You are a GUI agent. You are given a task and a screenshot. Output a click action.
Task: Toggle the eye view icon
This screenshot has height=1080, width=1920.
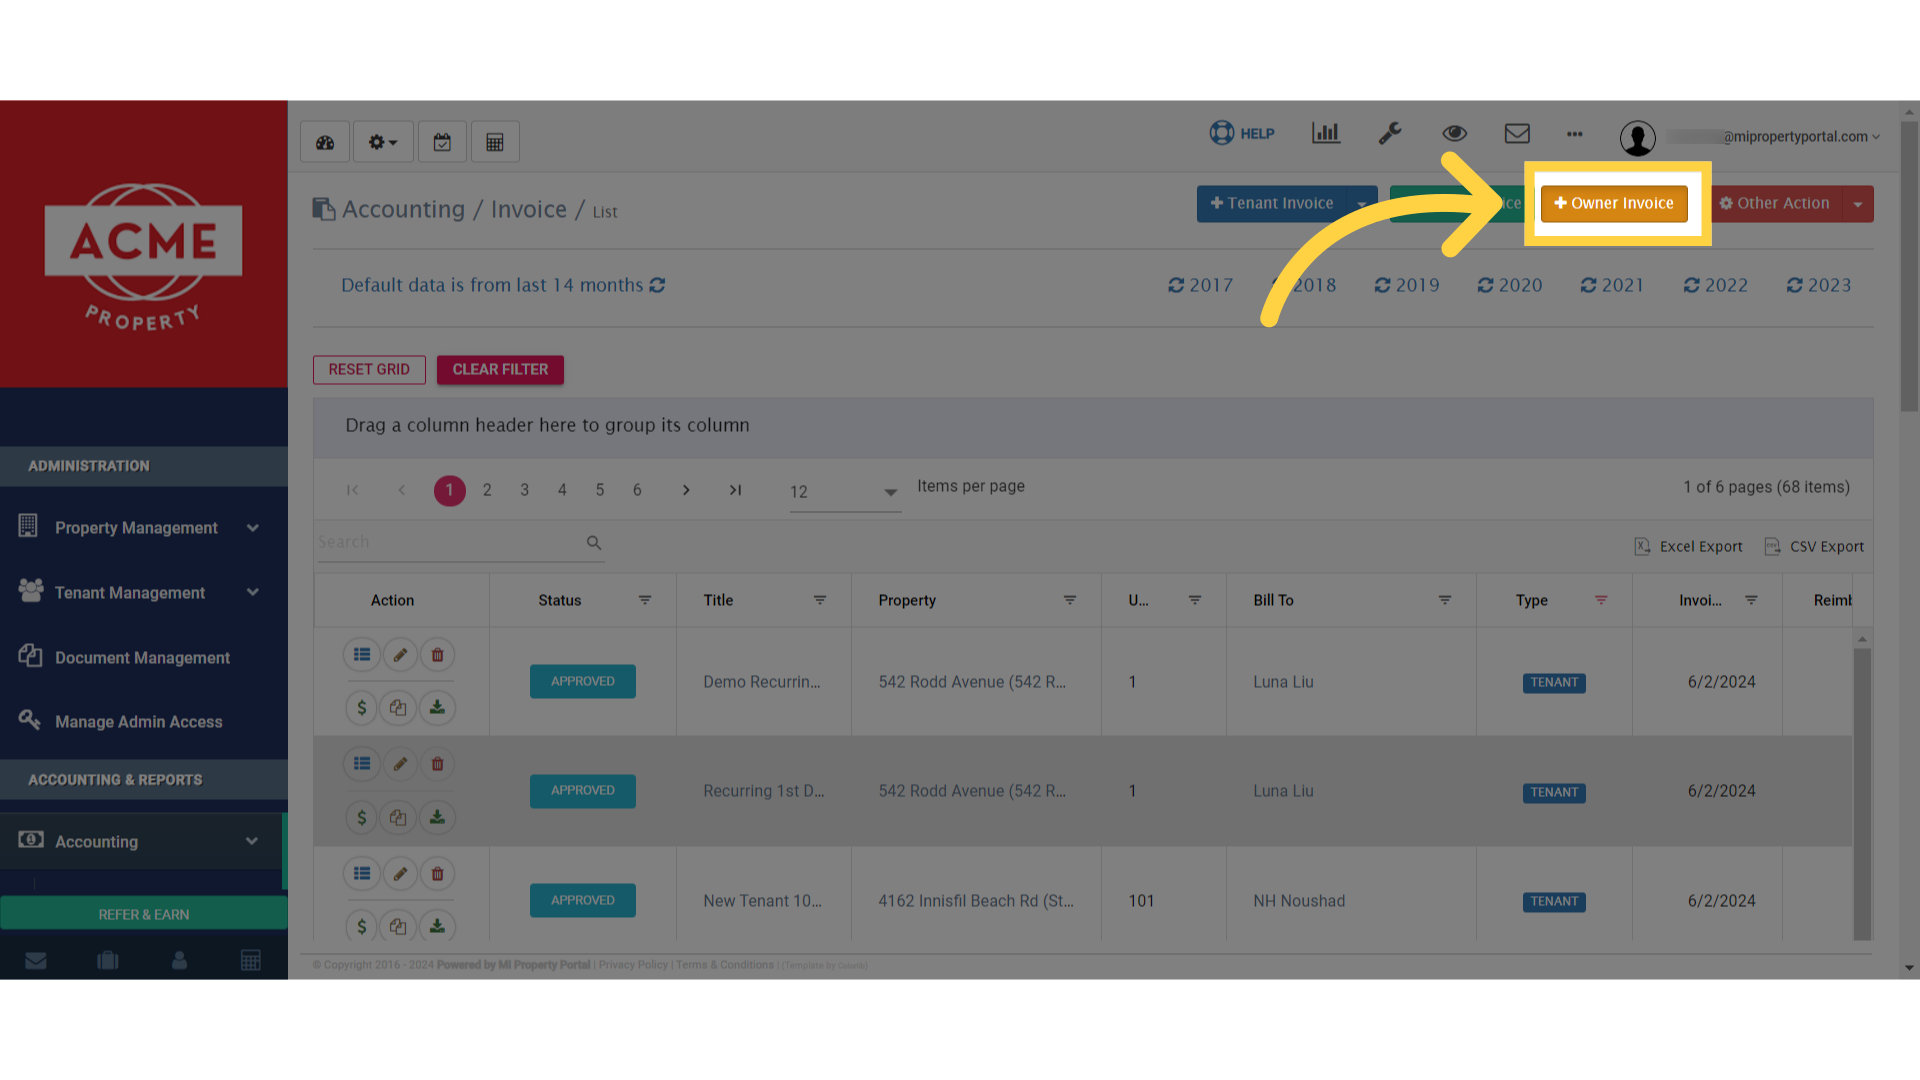[x=1454, y=133]
